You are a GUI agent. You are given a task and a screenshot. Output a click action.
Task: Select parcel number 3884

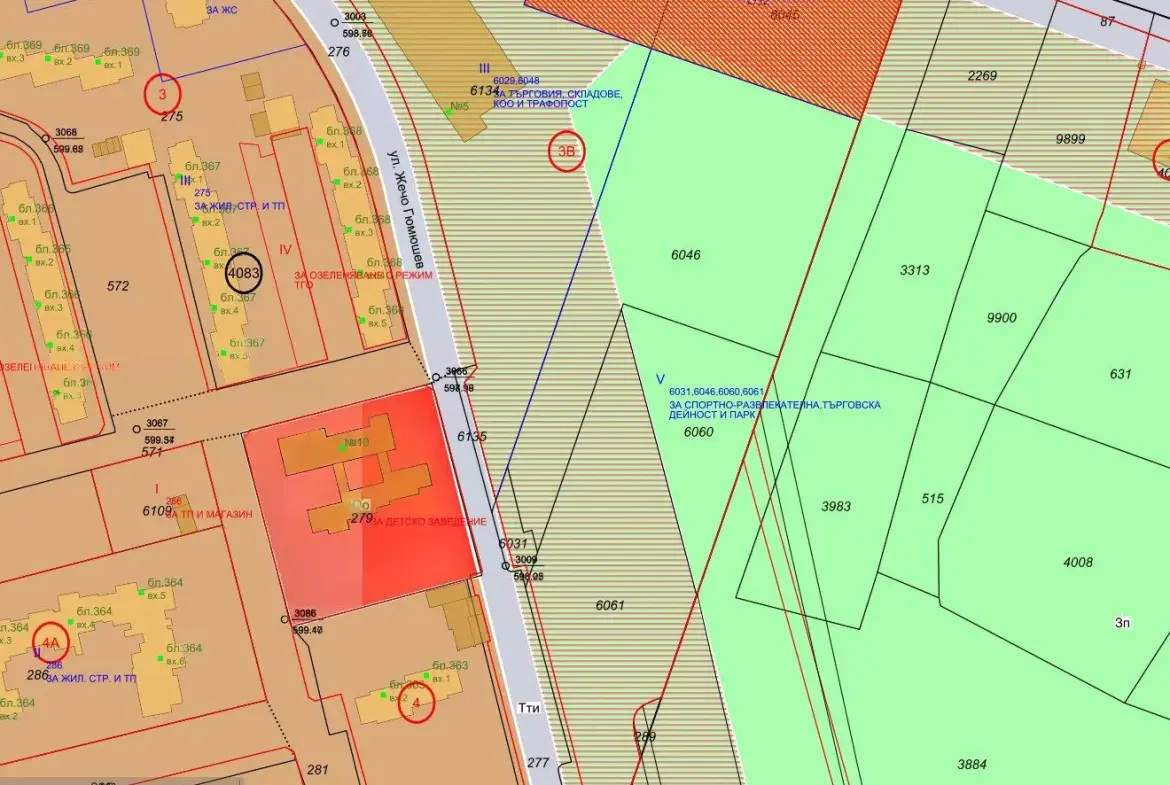pyautogui.click(x=972, y=764)
